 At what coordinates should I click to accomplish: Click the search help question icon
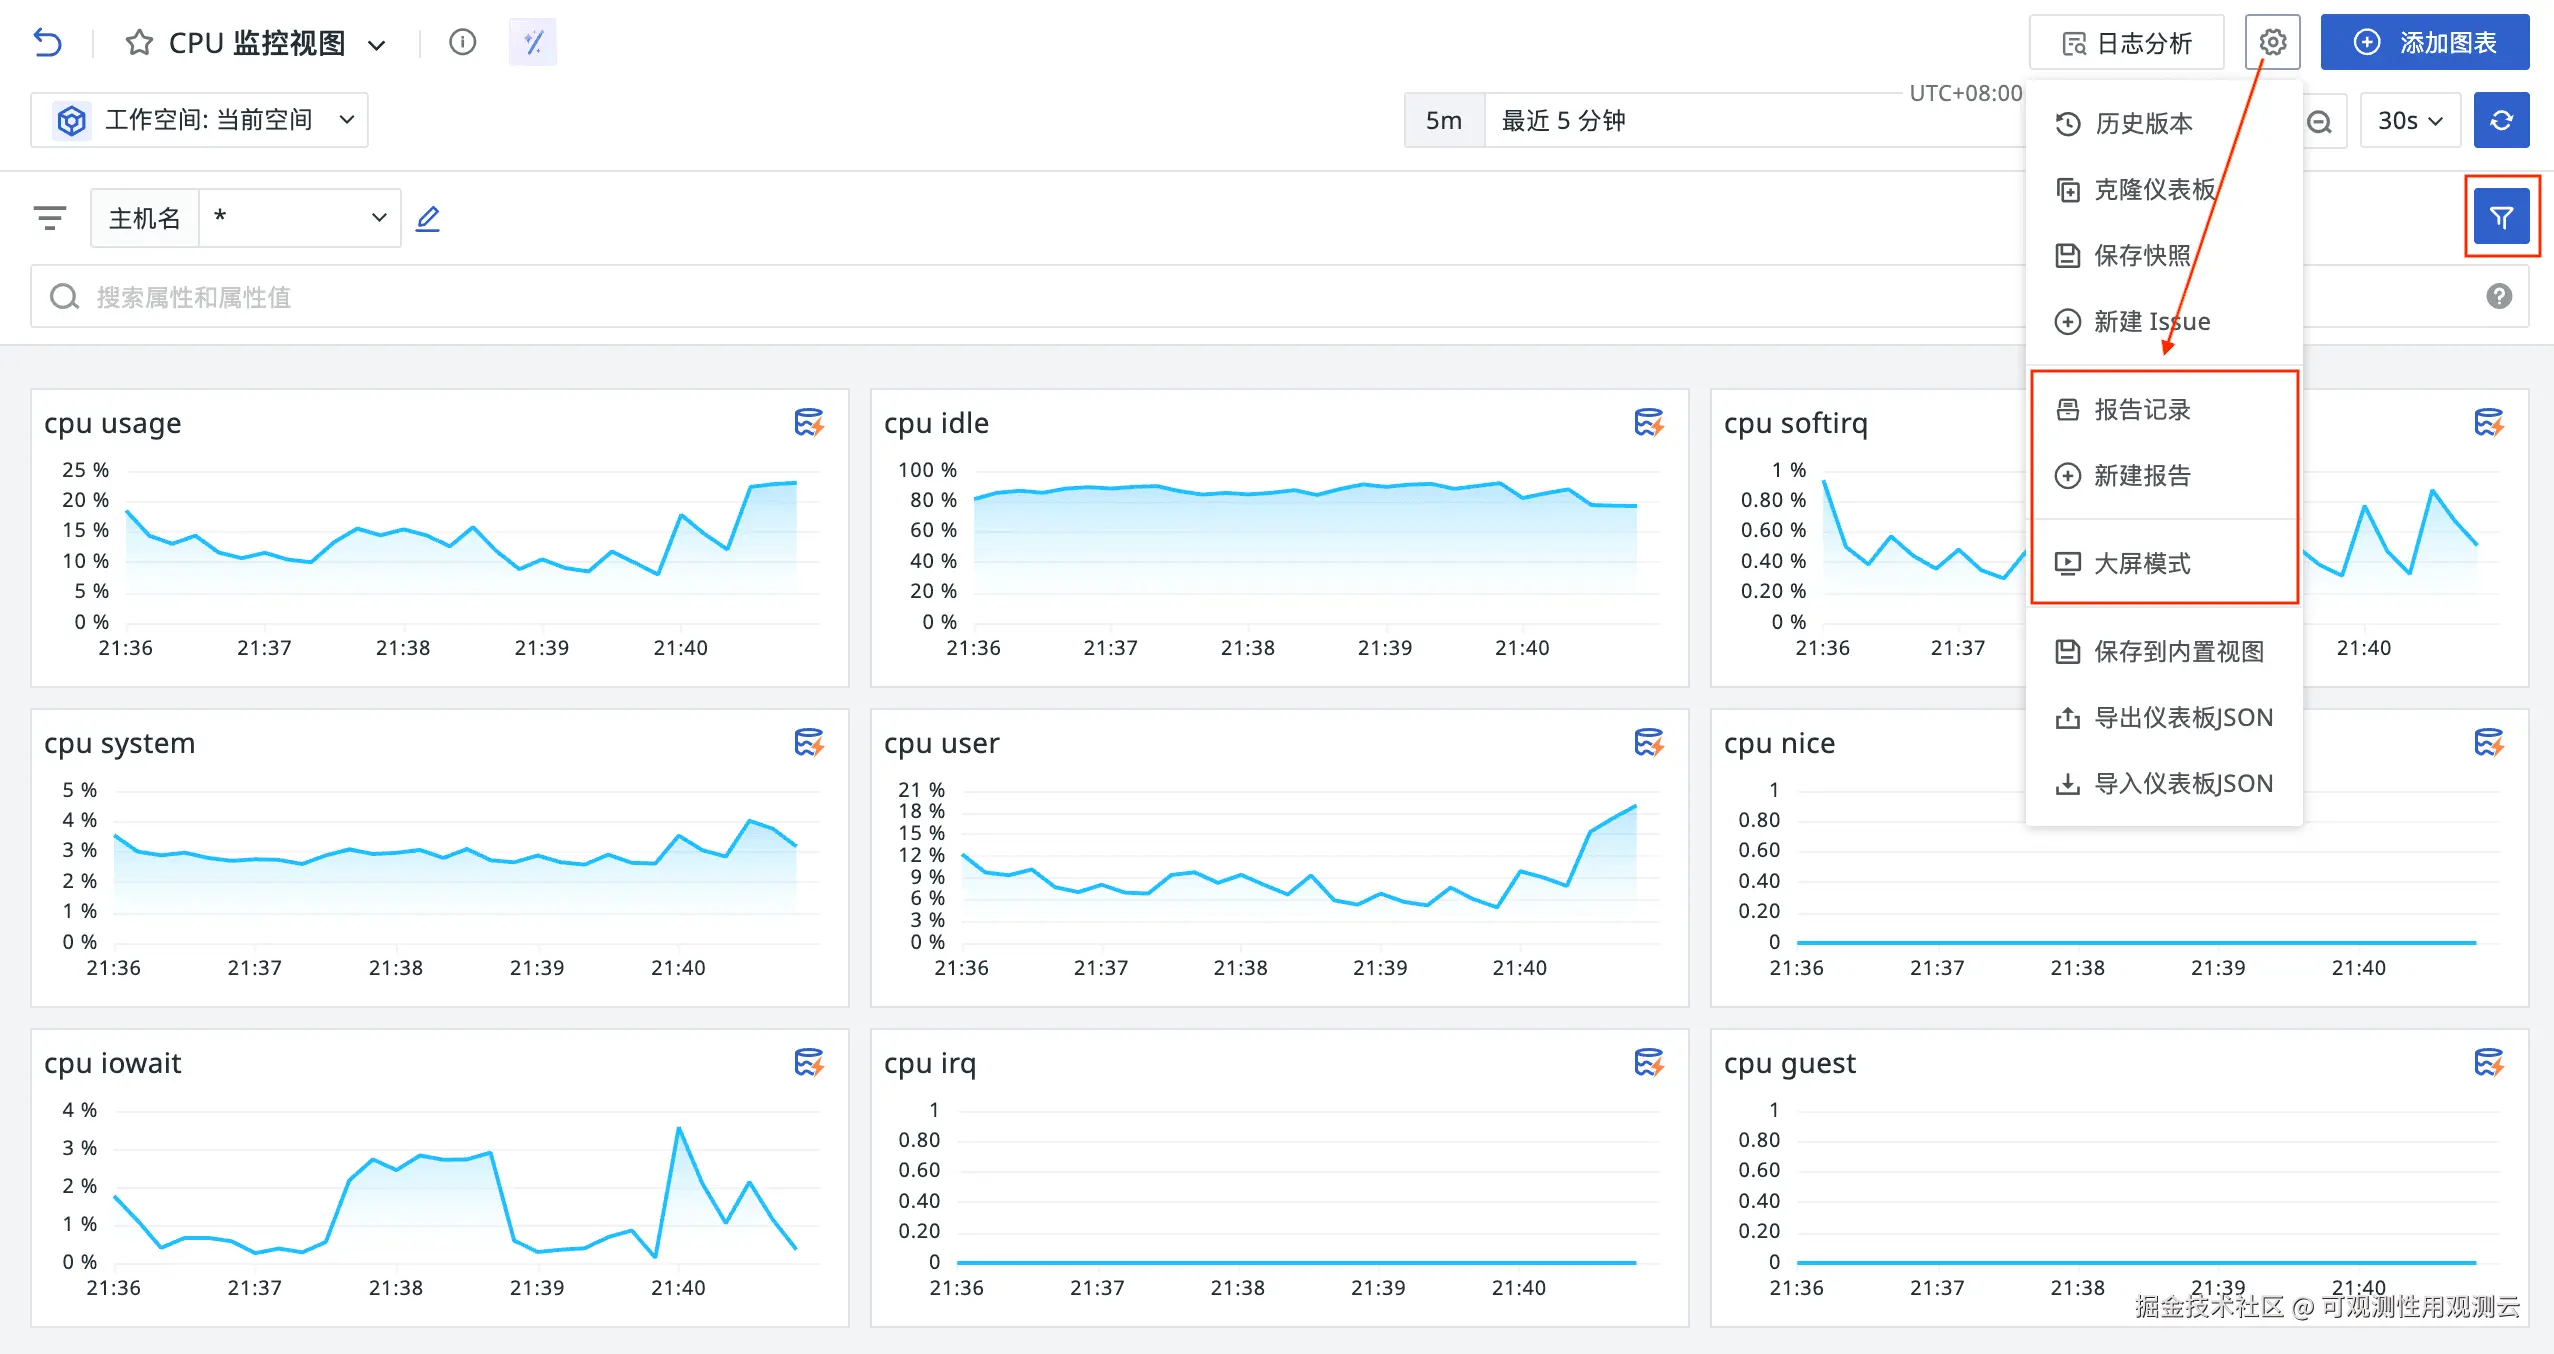[2498, 297]
